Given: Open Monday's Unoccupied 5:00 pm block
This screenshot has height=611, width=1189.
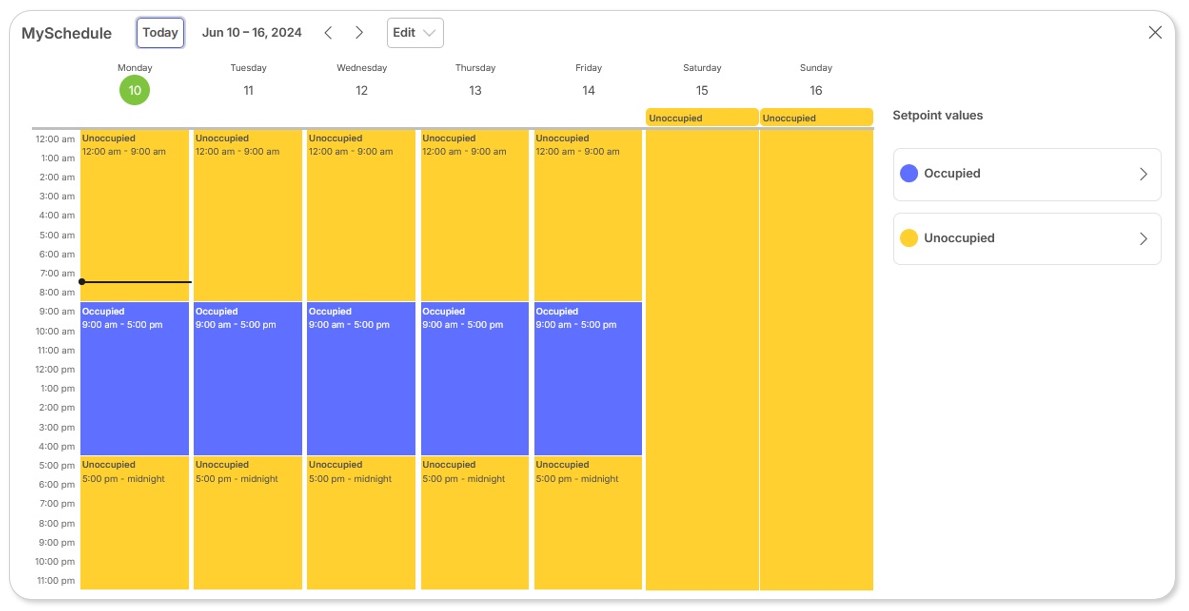Looking at the screenshot, I should tap(134, 523).
